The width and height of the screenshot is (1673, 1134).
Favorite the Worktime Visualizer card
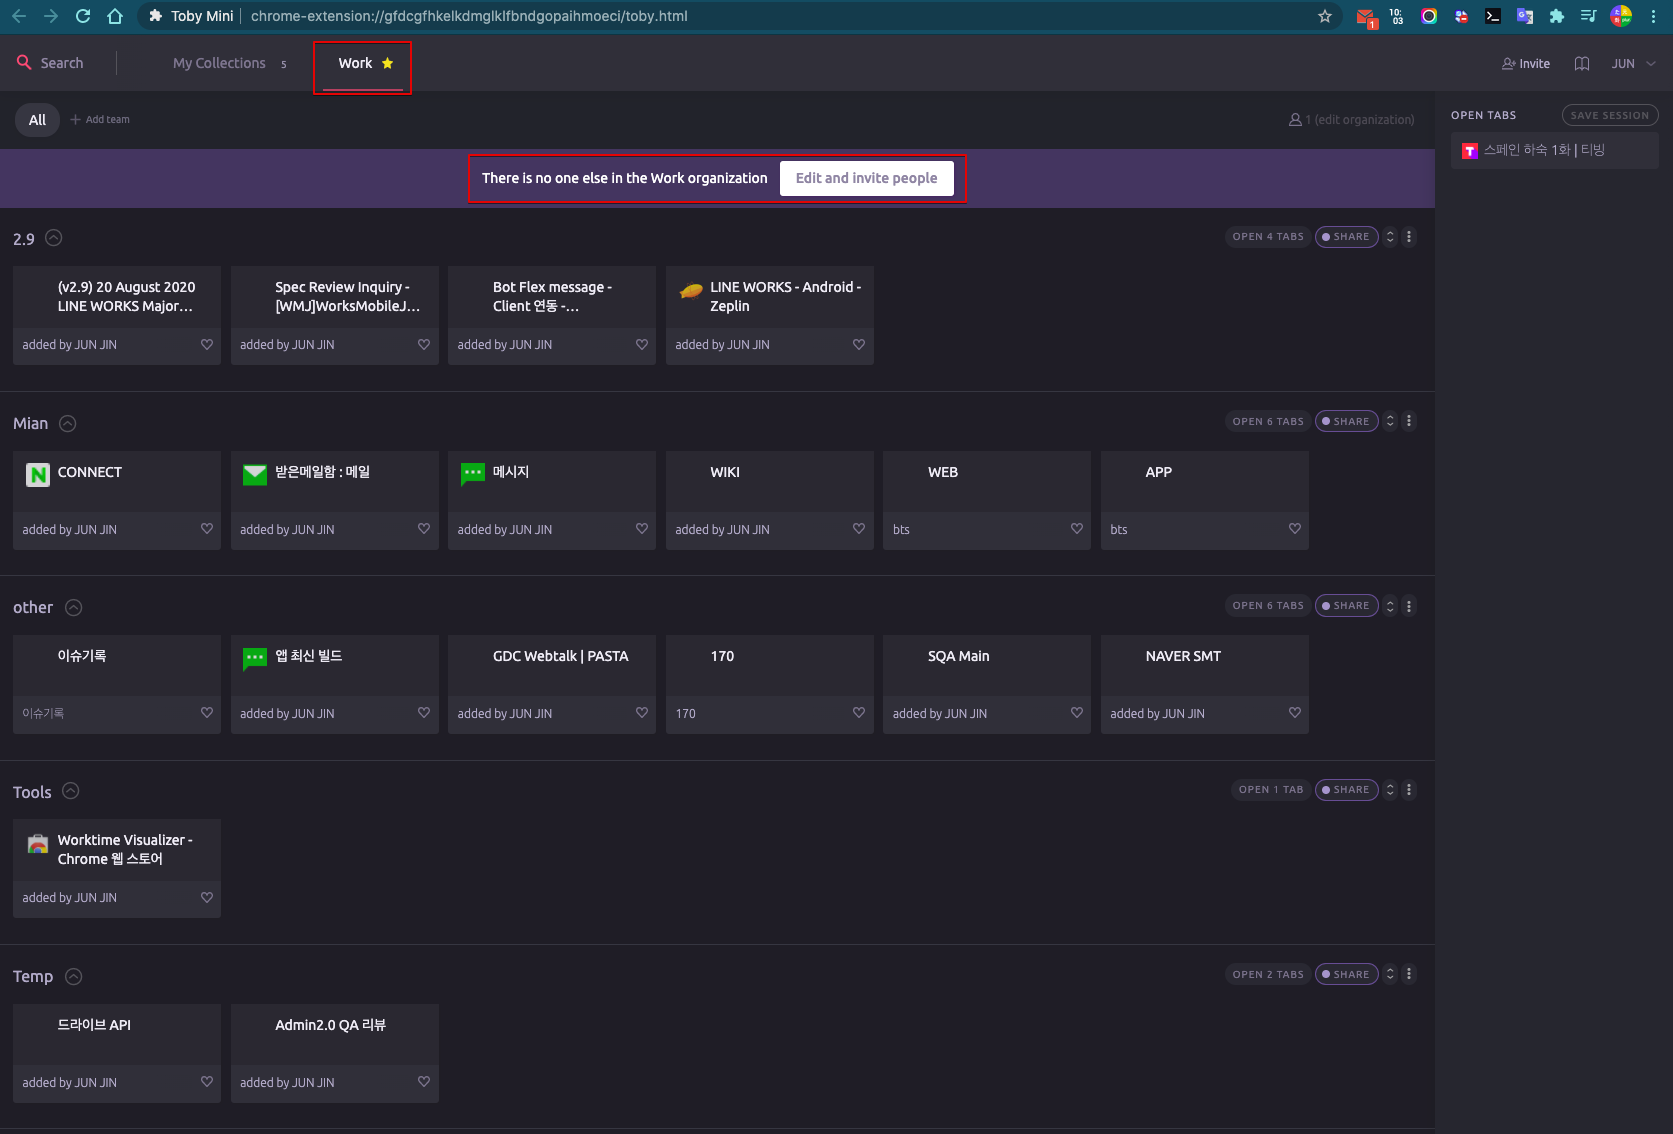click(x=207, y=898)
